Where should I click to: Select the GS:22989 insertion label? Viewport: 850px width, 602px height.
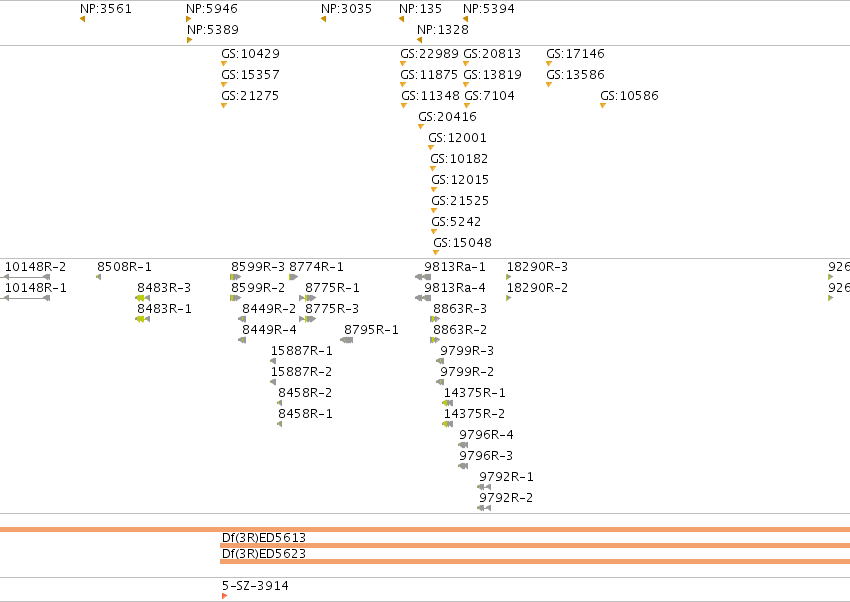click(x=429, y=54)
